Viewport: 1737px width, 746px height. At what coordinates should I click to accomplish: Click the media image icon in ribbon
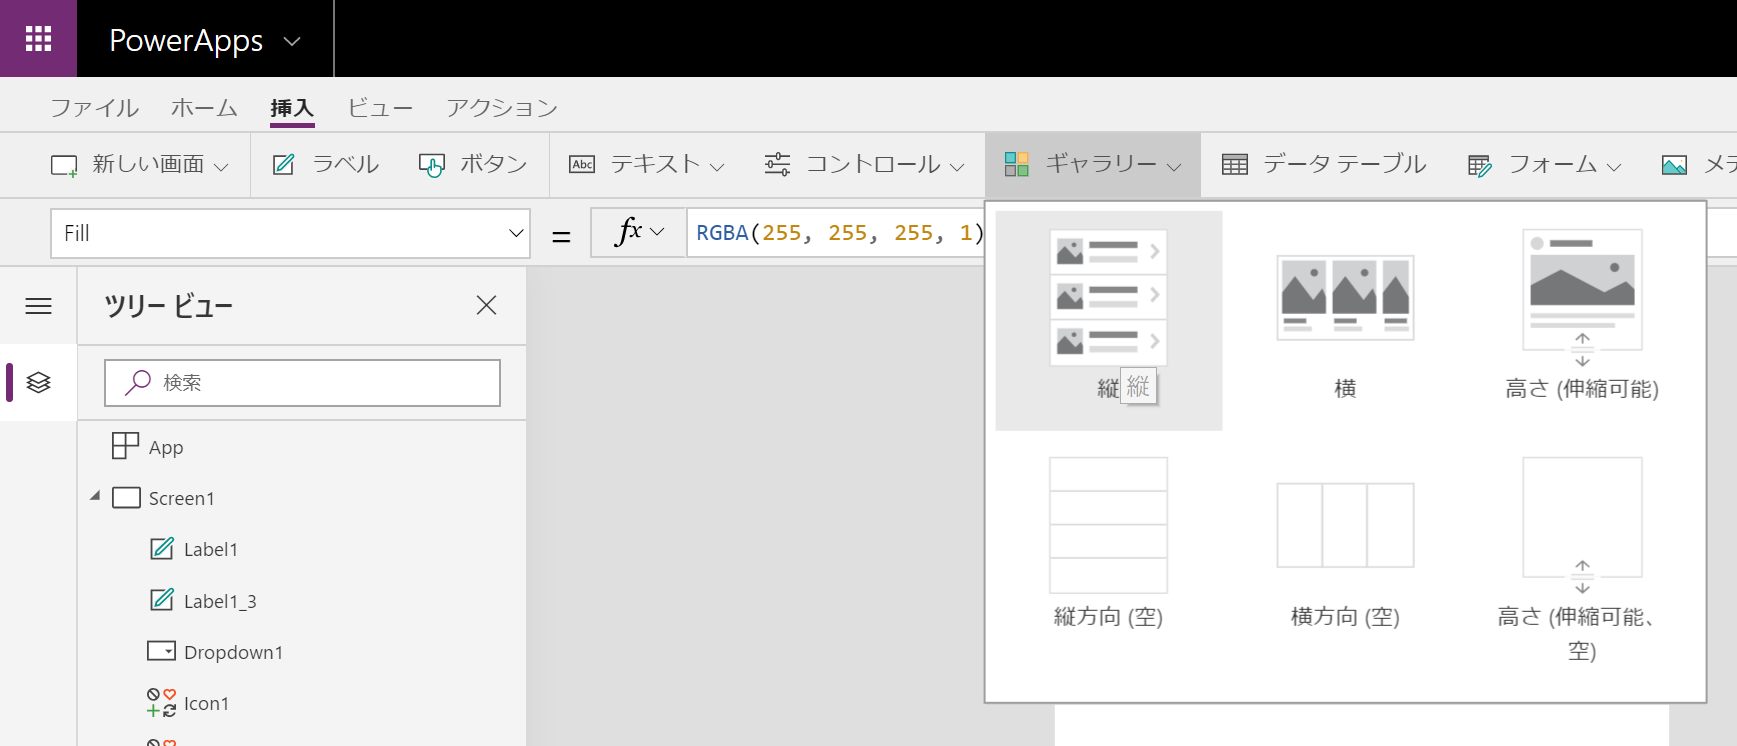[1674, 165]
